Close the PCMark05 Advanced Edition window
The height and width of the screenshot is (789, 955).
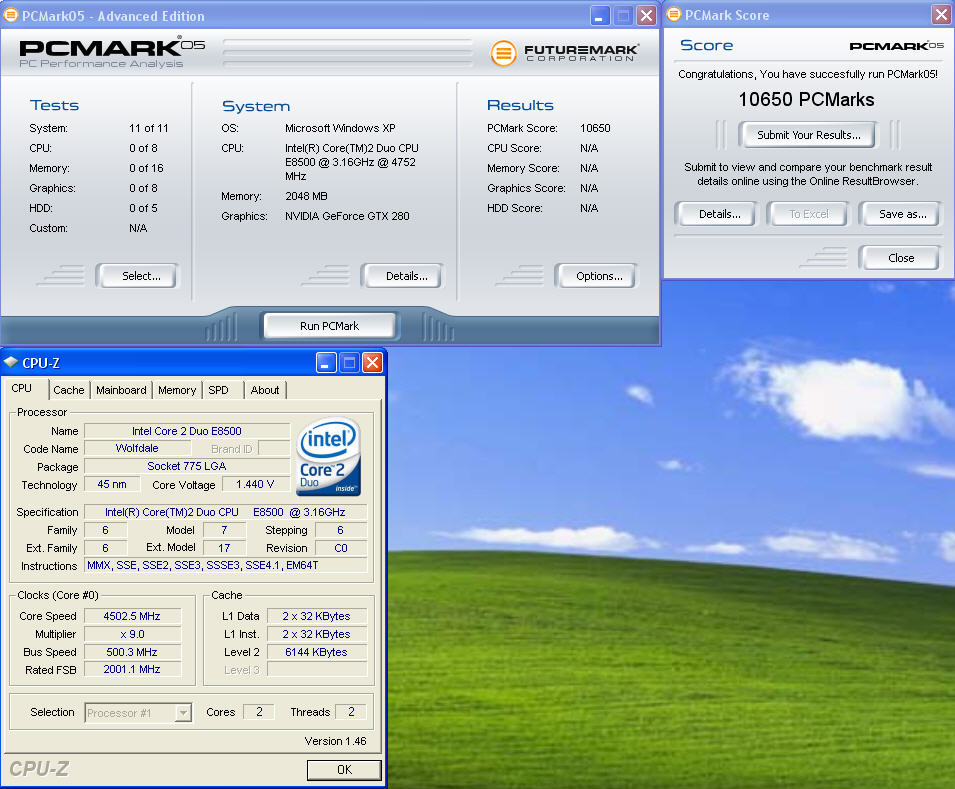pos(646,15)
